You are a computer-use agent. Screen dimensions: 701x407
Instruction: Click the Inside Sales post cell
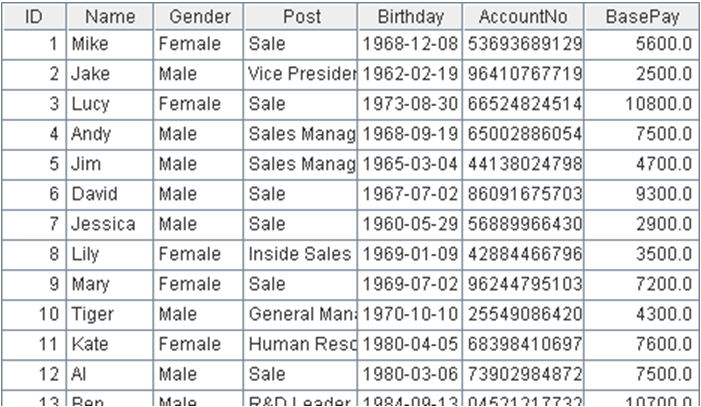click(x=300, y=249)
